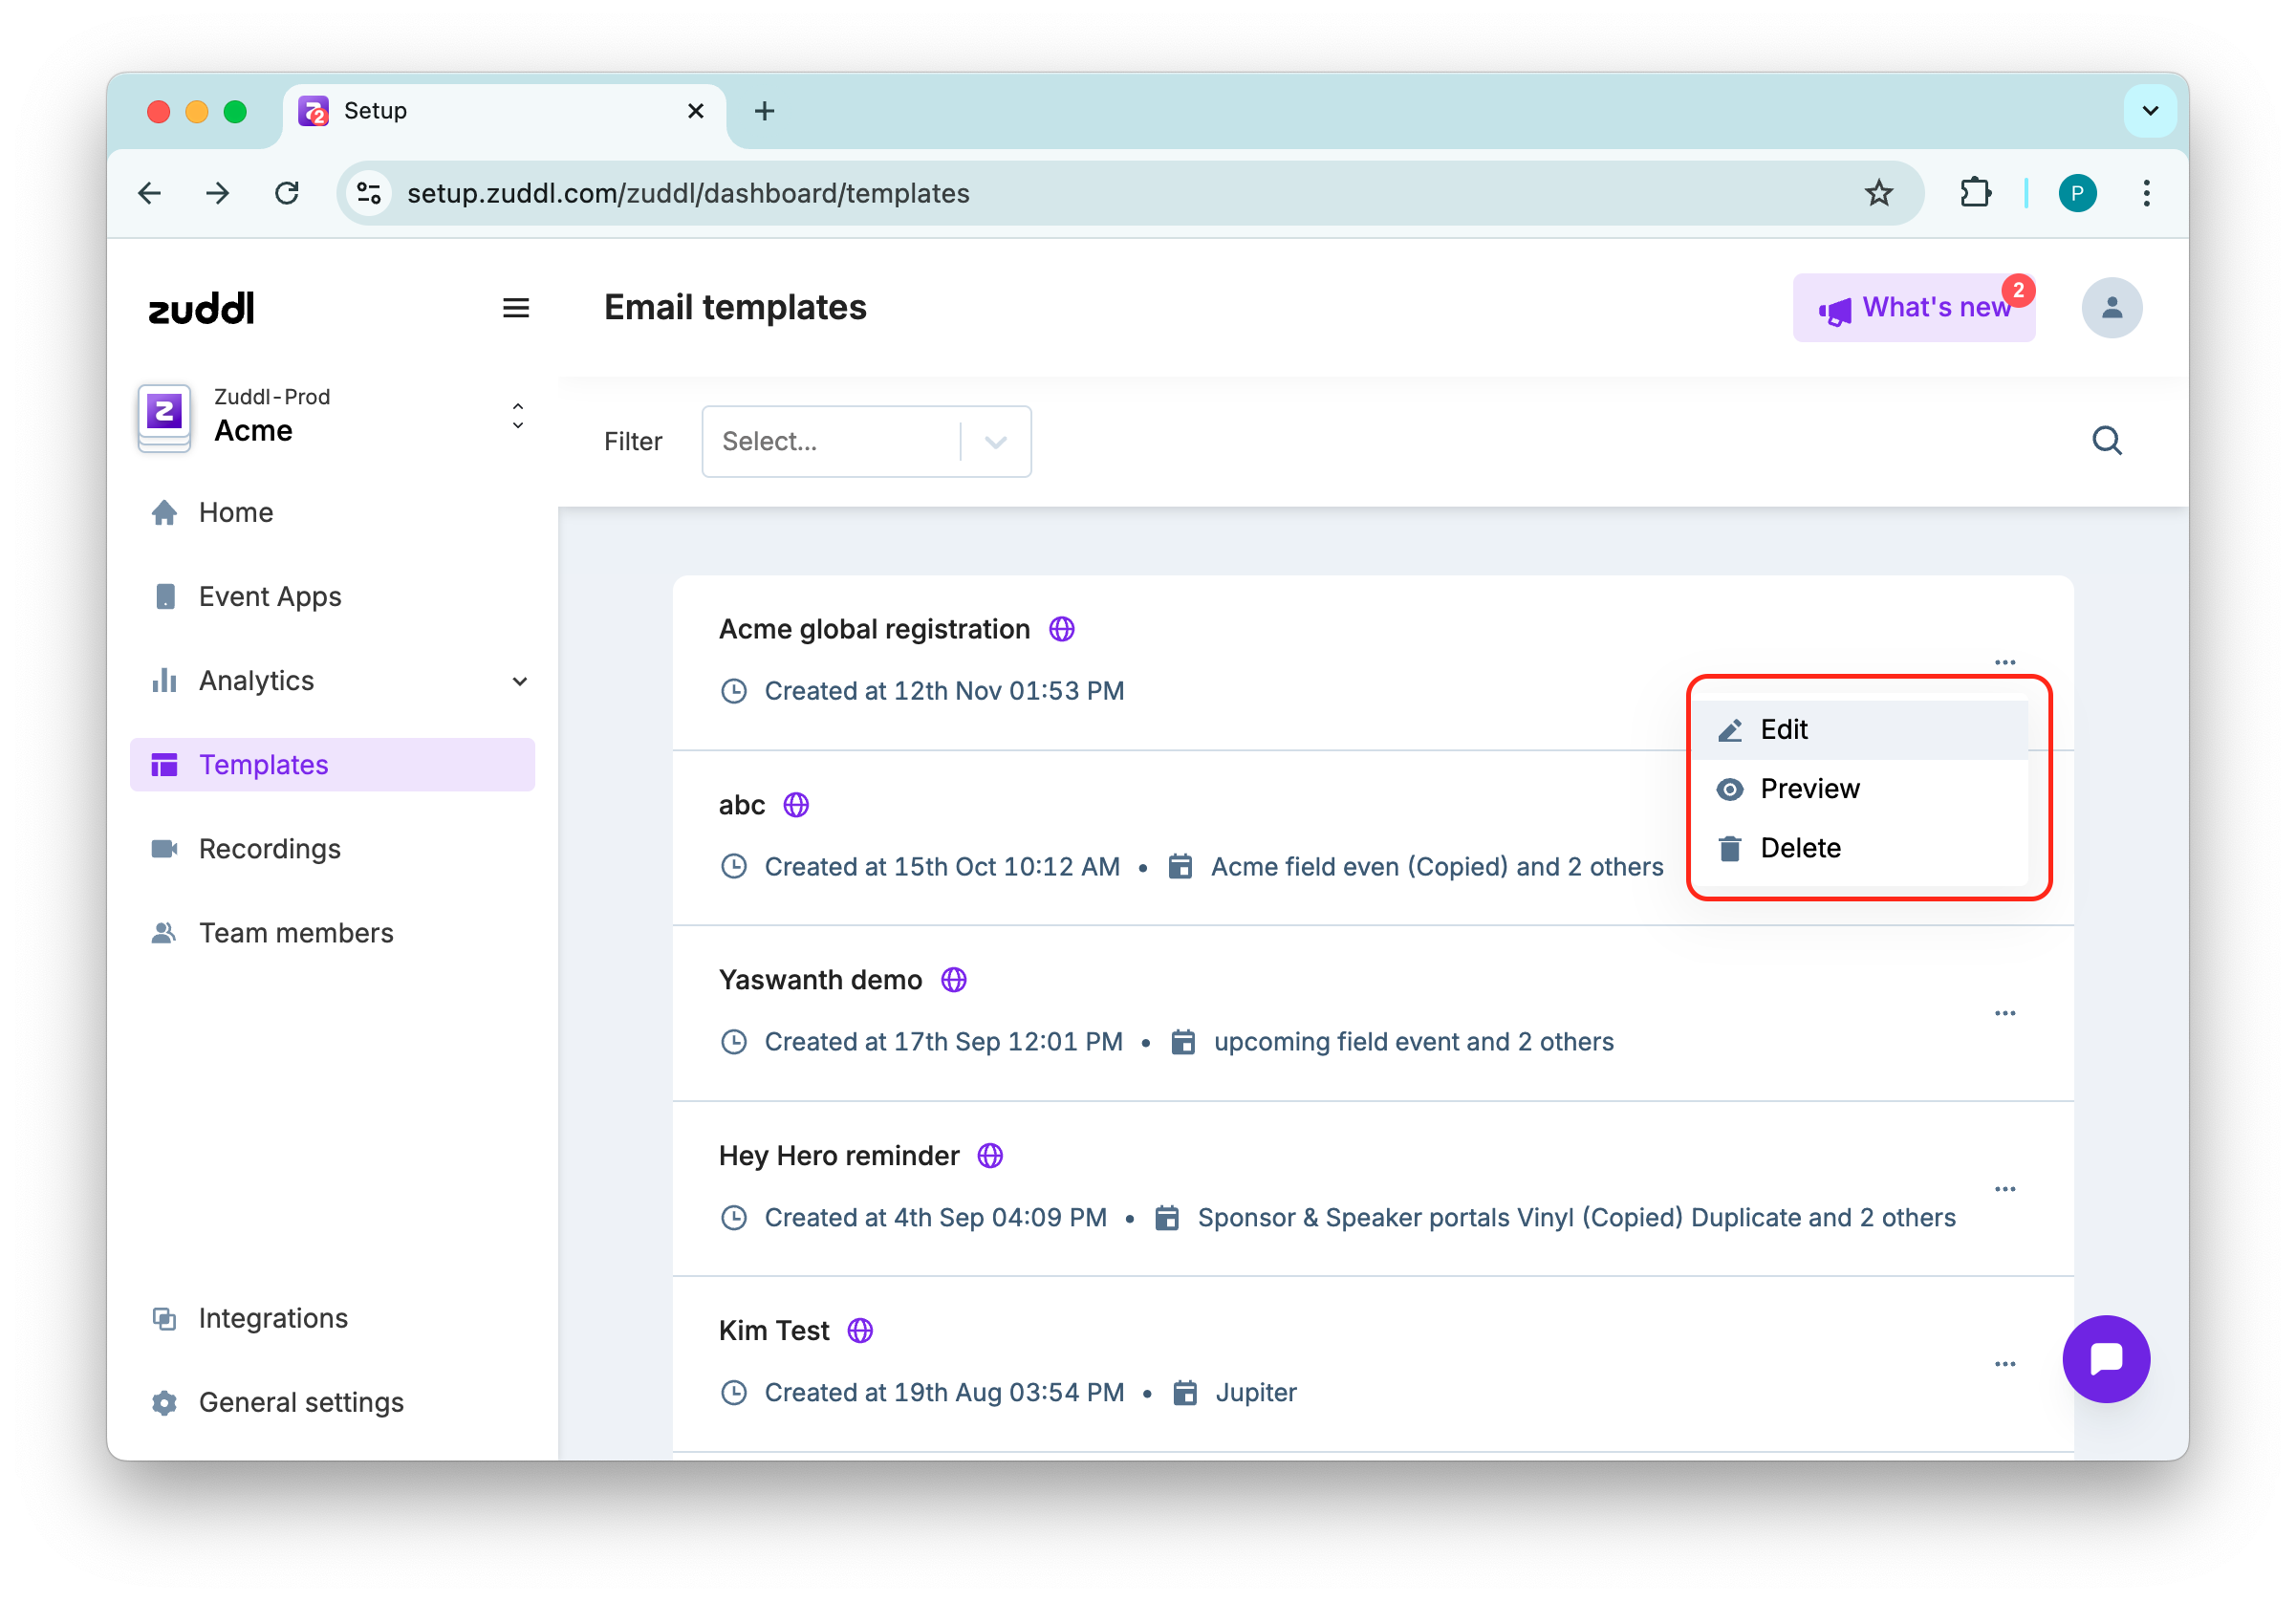The image size is (2296, 1602).
Task: Open the chat support bubble
Action: [x=2105, y=1358]
